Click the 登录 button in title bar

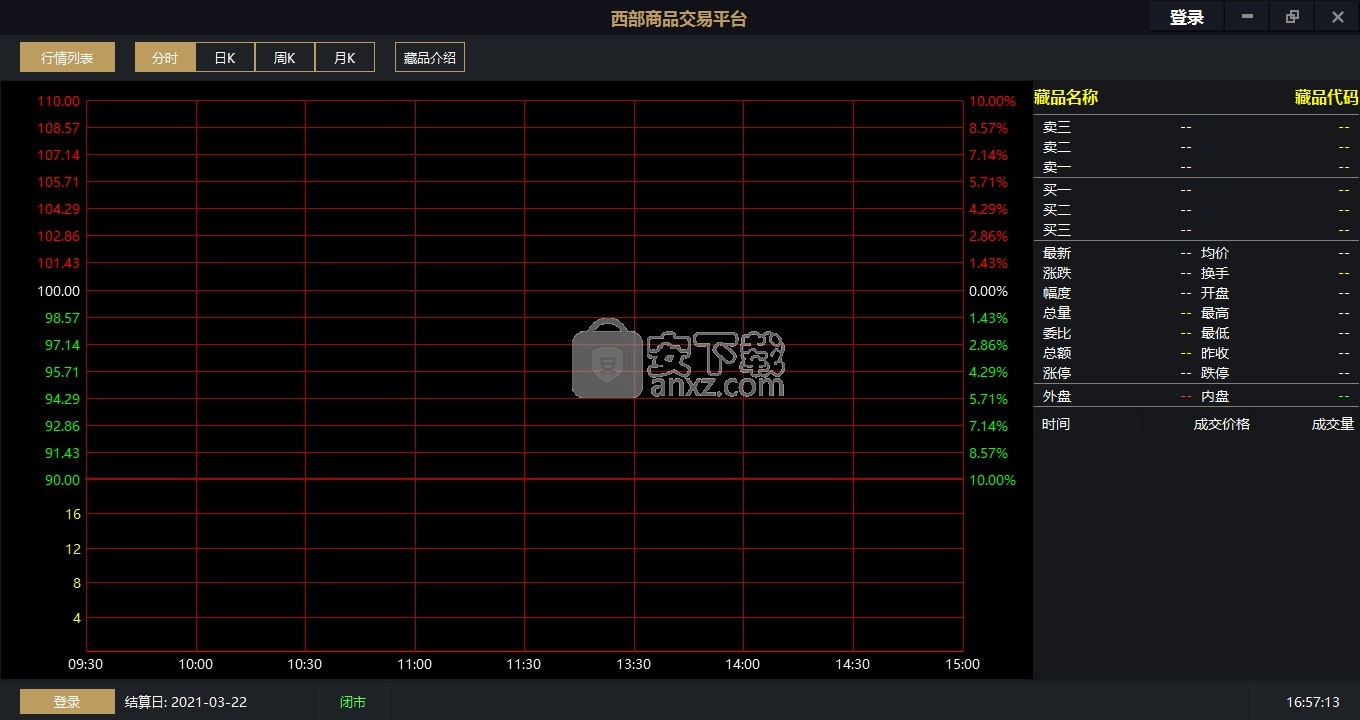(x=1186, y=17)
